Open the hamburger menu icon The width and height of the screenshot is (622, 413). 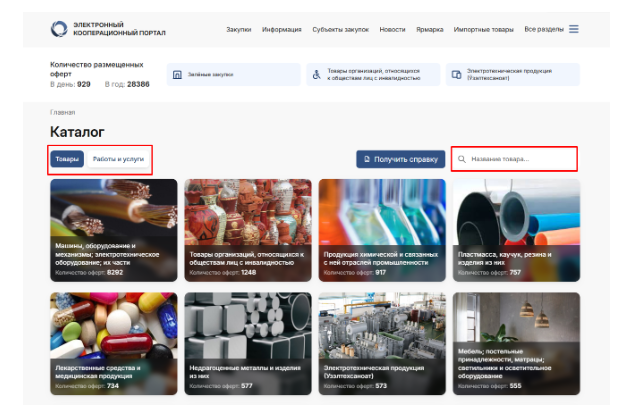[574, 29]
